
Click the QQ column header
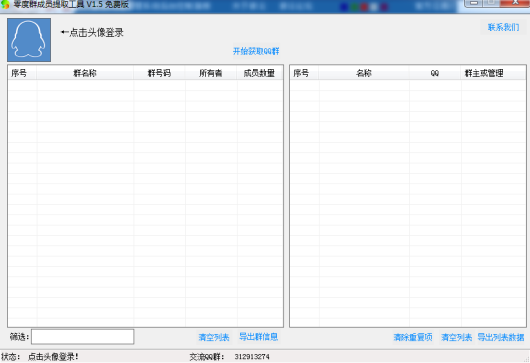coord(435,73)
